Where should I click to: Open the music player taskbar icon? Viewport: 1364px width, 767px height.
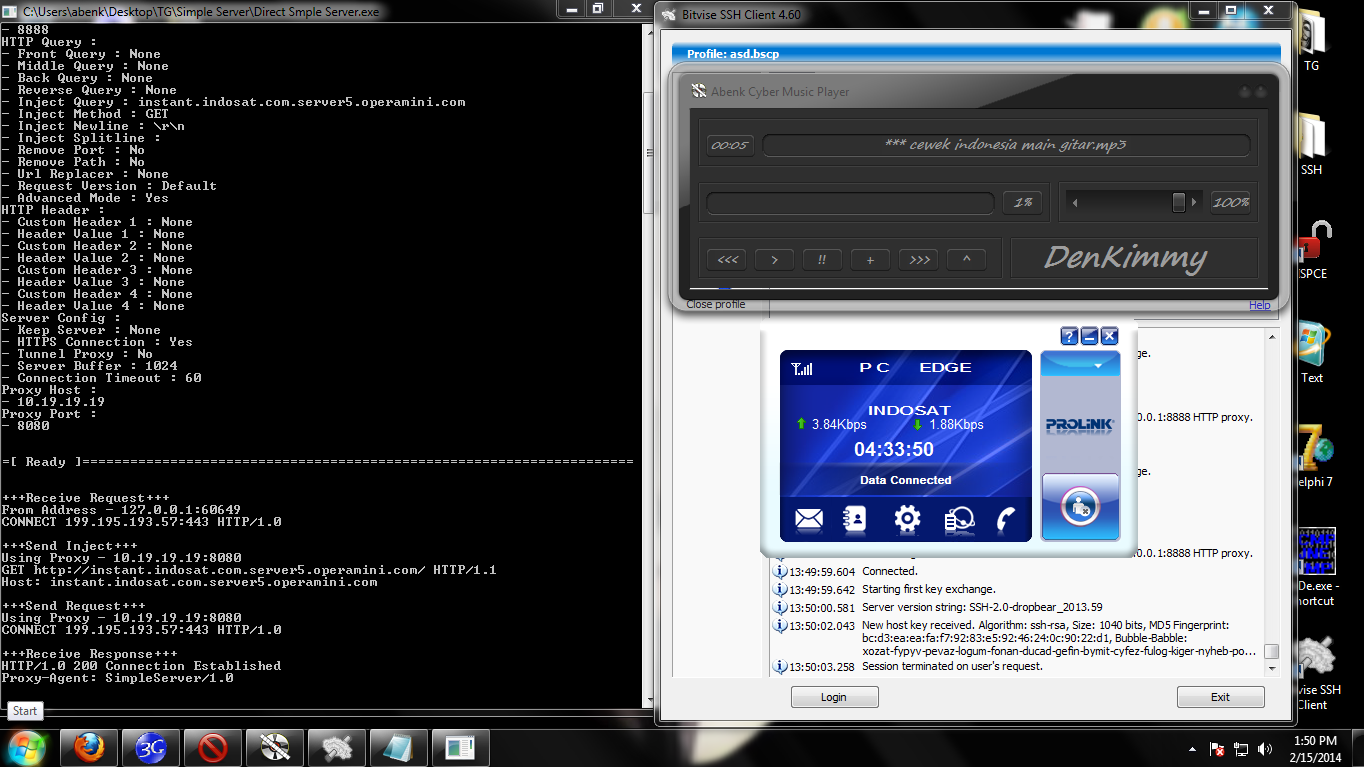pos(275,746)
